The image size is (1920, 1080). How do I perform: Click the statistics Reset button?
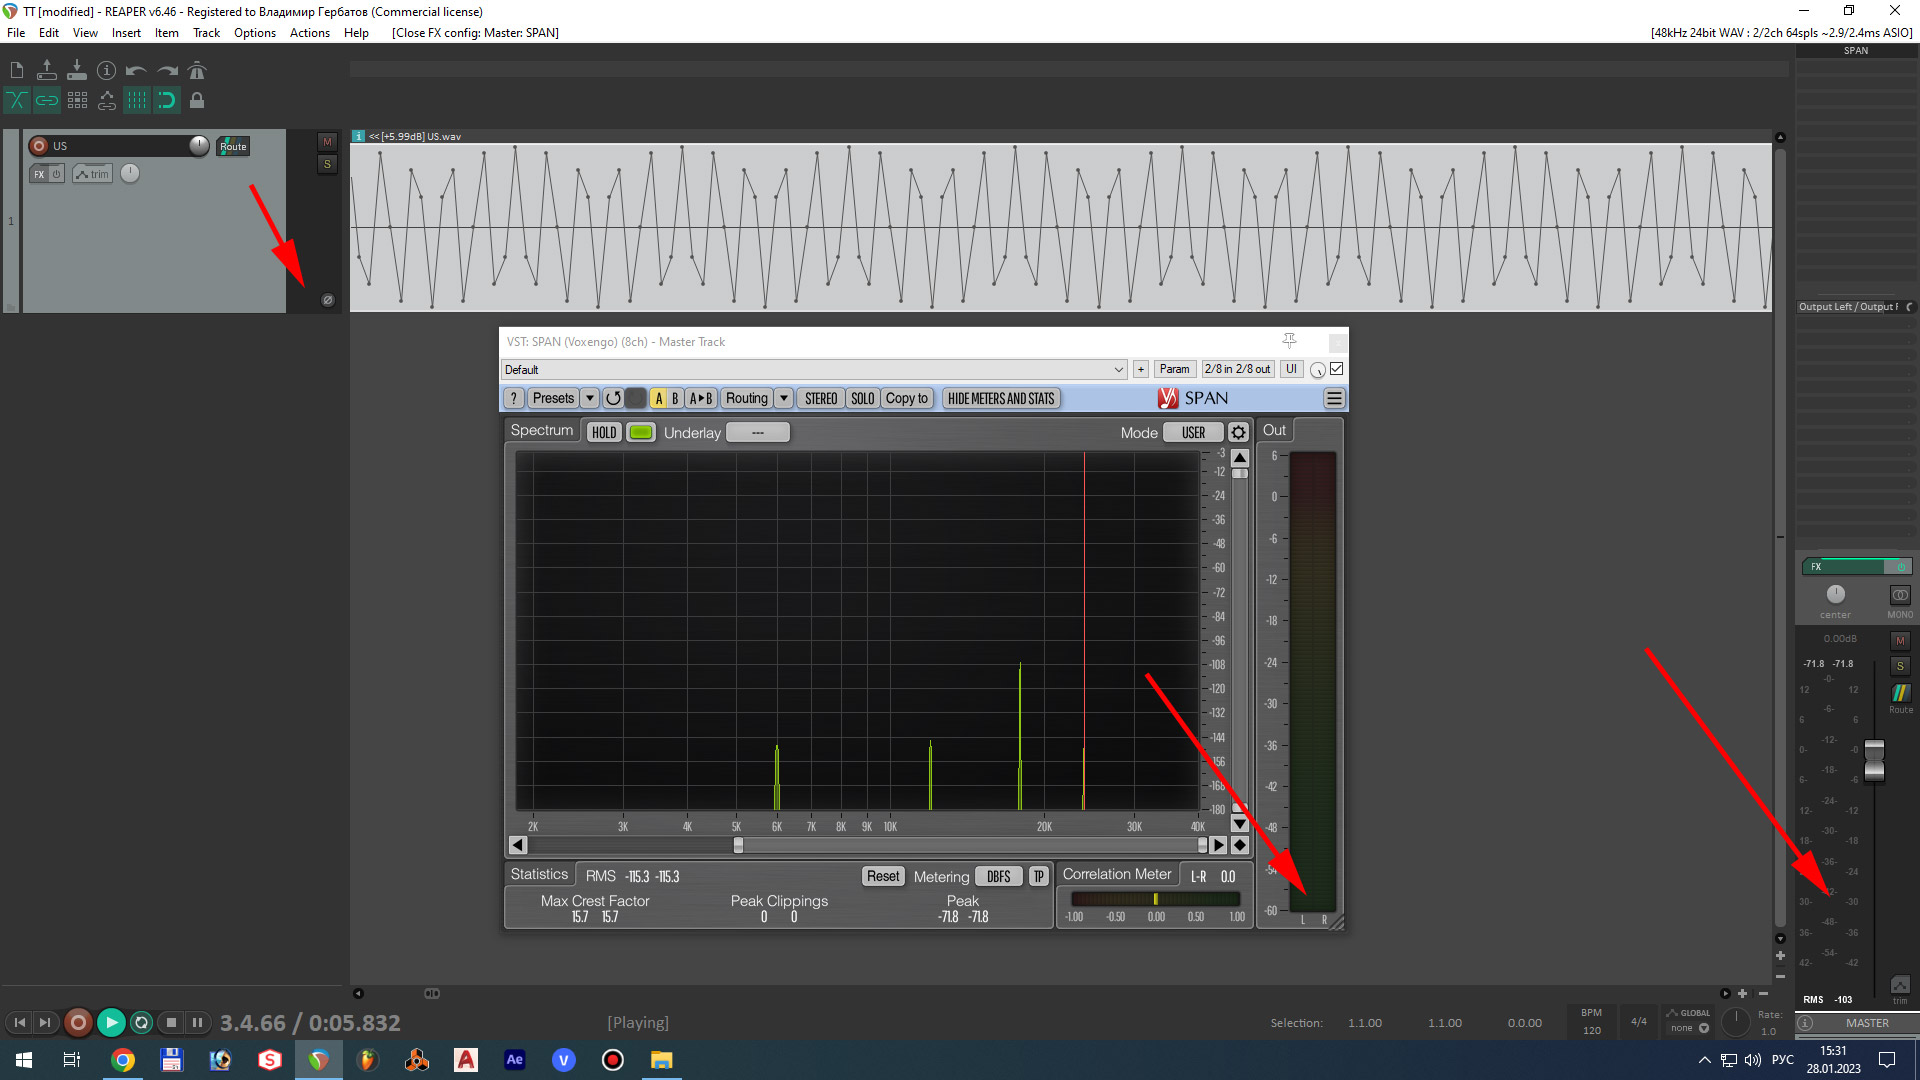point(882,877)
